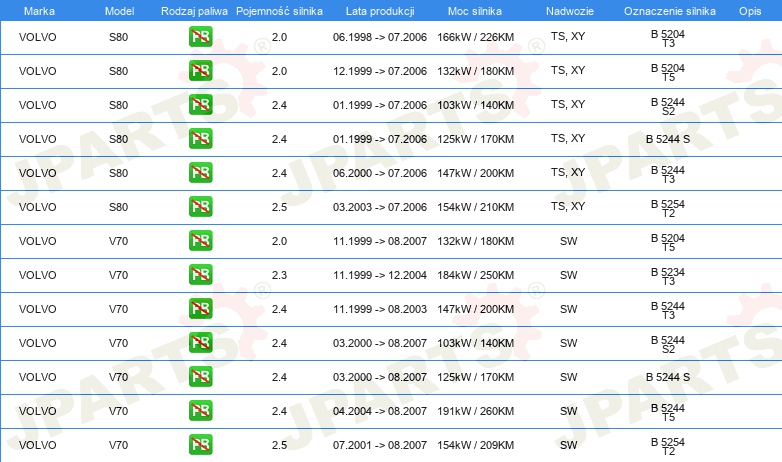Image resolution: width=782 pixels, height=462 pixels.
Task: Click the 'Moc silnika' column header
Action: tap(475, 11)
